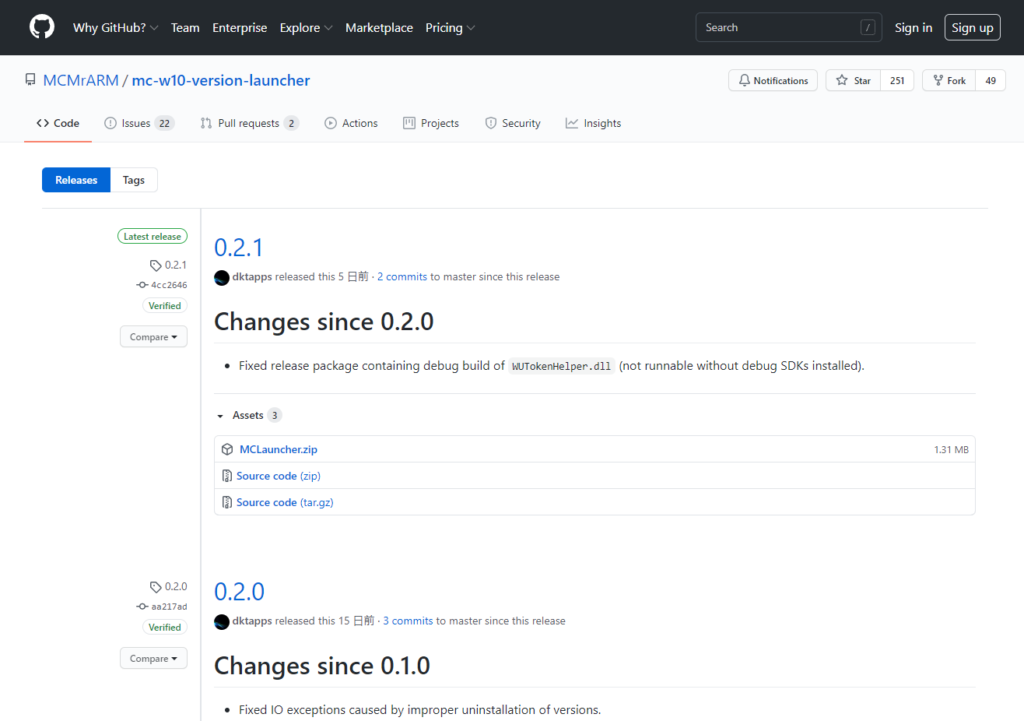This screenshot has width=1024, height=721.
Task: Open the mc-w10-version-launcher repository link
Action: pos(221,80)
